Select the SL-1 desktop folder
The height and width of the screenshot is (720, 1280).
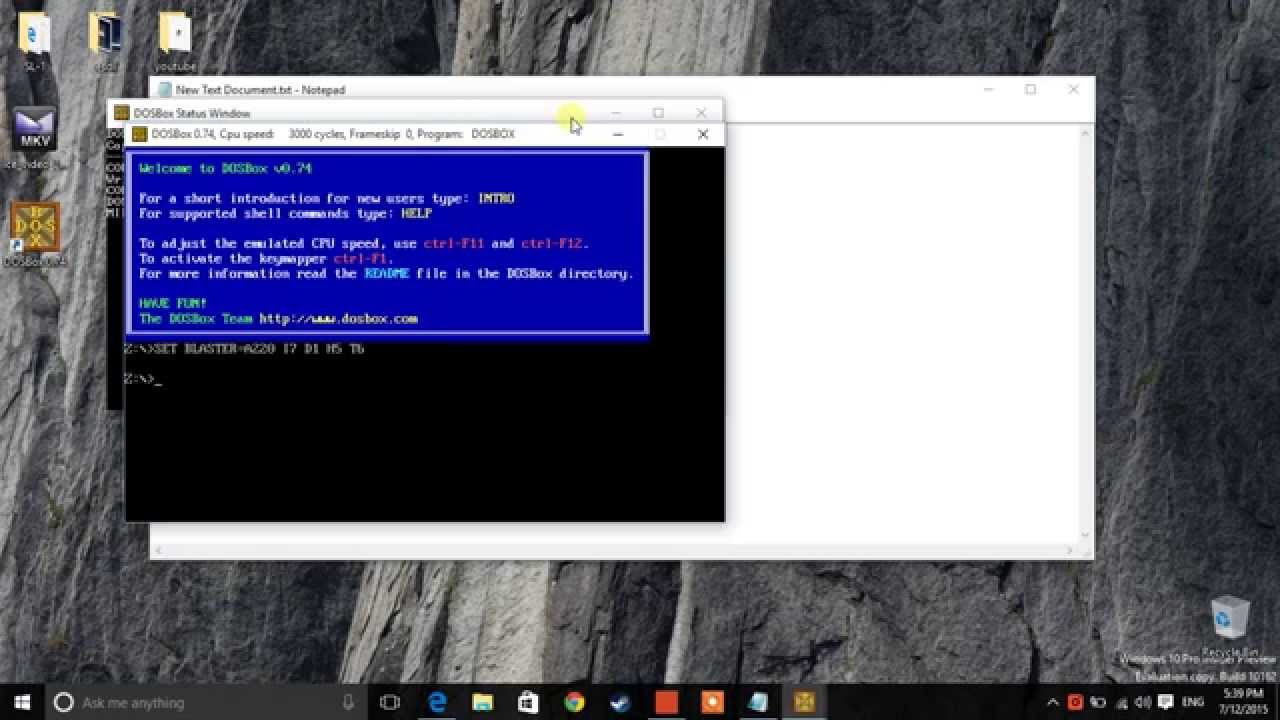coord(35,43)
